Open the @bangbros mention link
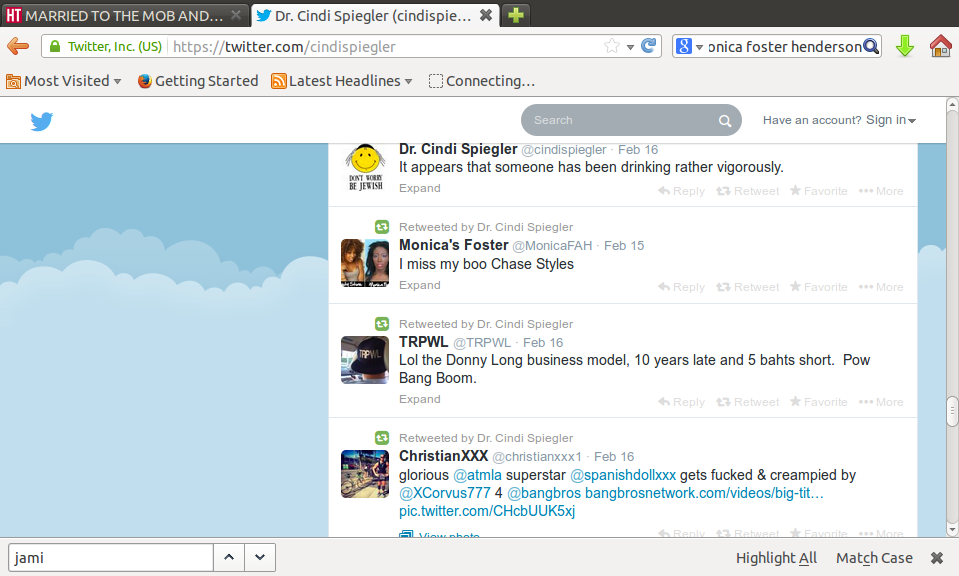Screen dimensions: 959x576 coord(544,493)
